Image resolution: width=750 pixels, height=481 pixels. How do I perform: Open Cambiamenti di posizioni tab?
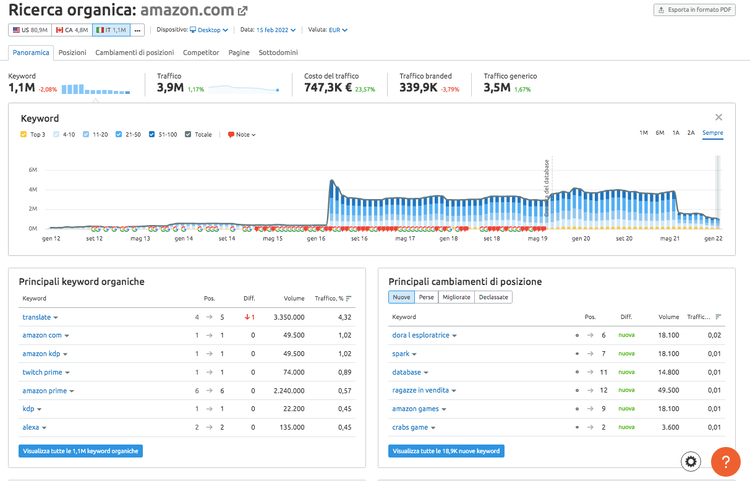click(x=134, y=53)
